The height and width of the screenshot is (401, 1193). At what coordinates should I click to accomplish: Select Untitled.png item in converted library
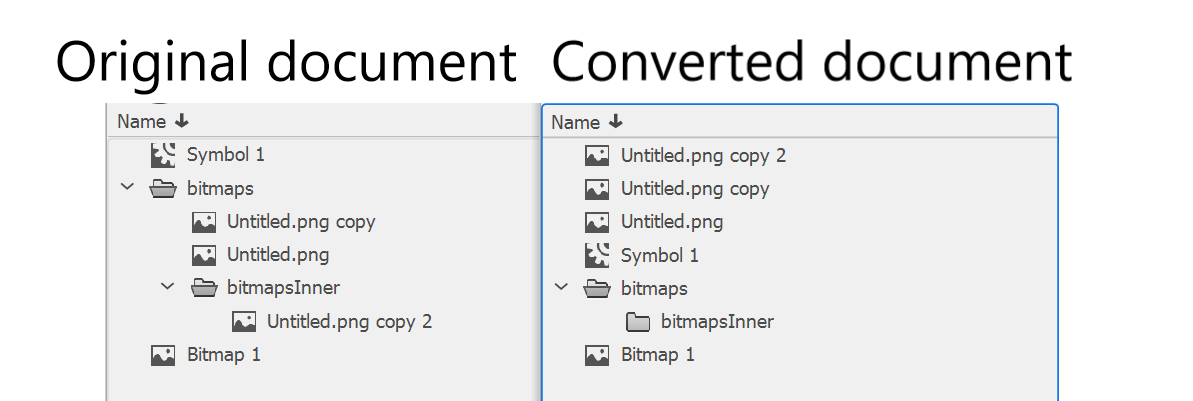click(672, 222)
